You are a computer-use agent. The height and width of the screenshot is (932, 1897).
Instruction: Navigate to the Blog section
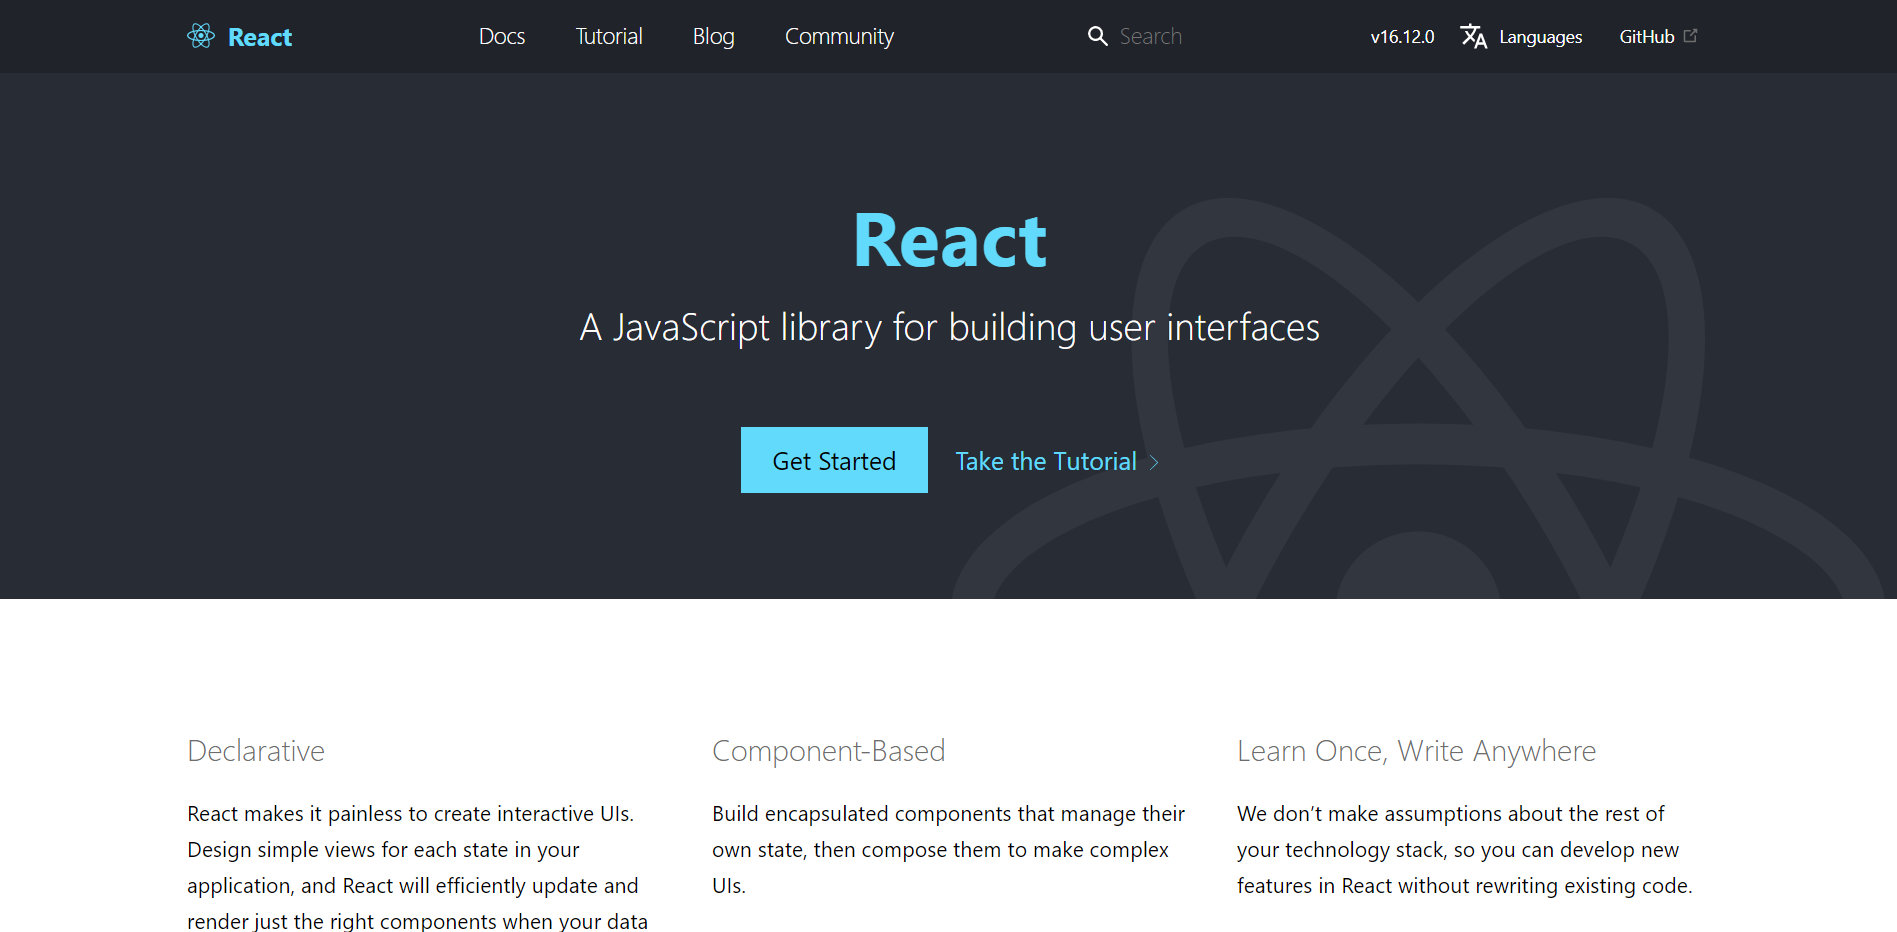click(x=714, y=37)
